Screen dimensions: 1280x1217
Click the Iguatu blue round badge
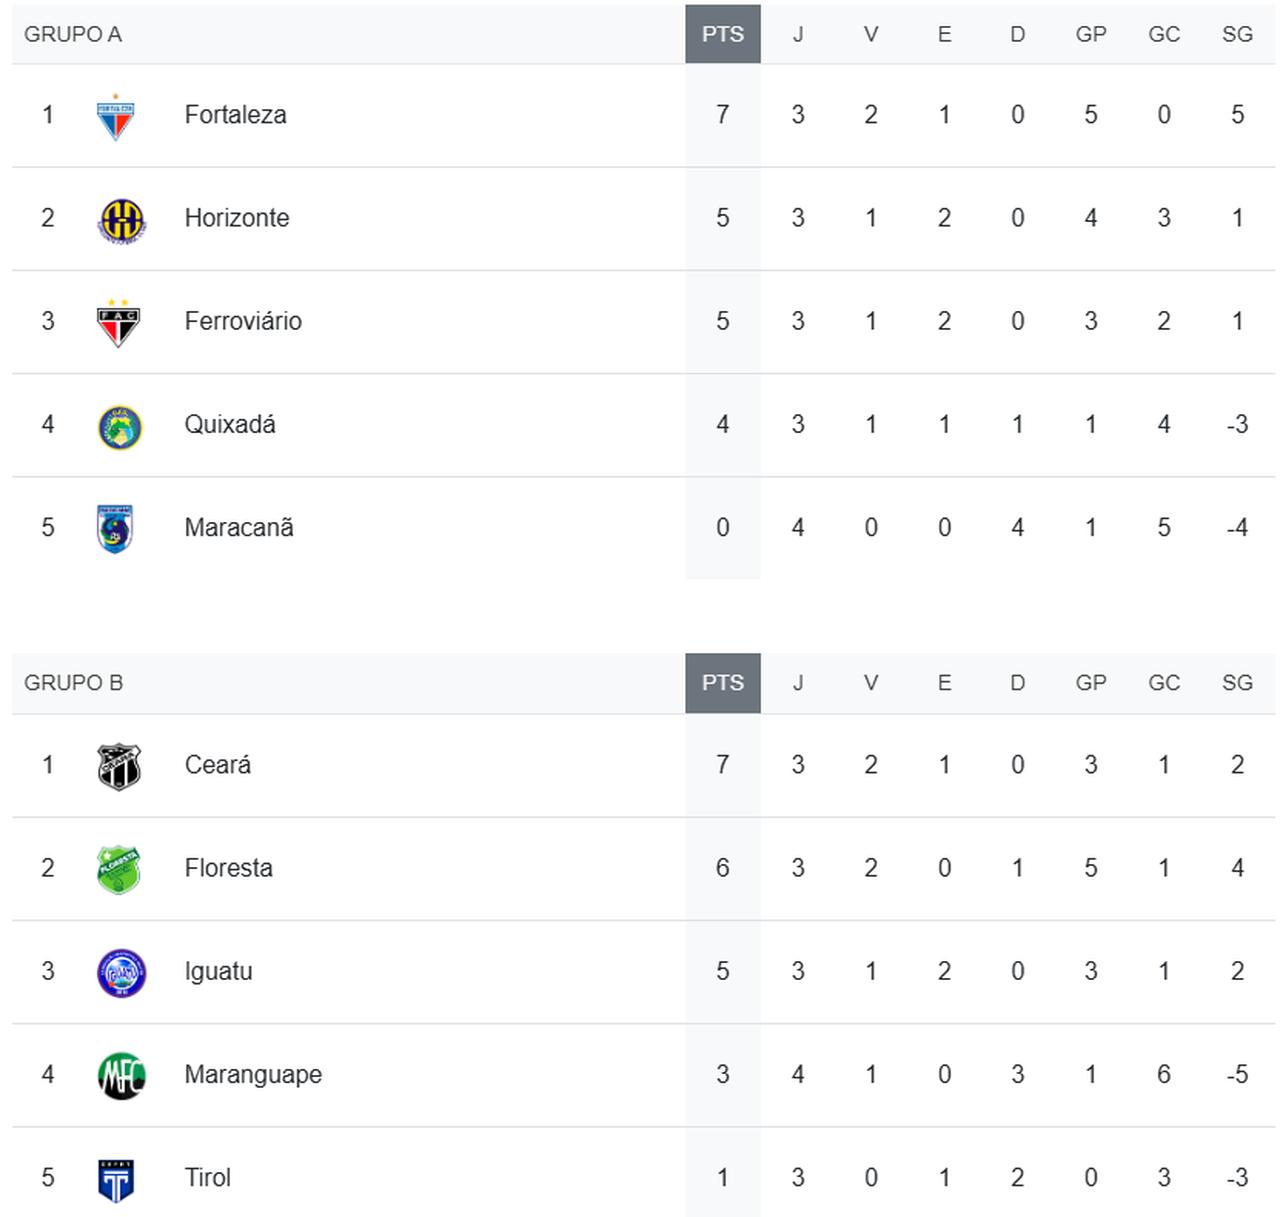121,973
